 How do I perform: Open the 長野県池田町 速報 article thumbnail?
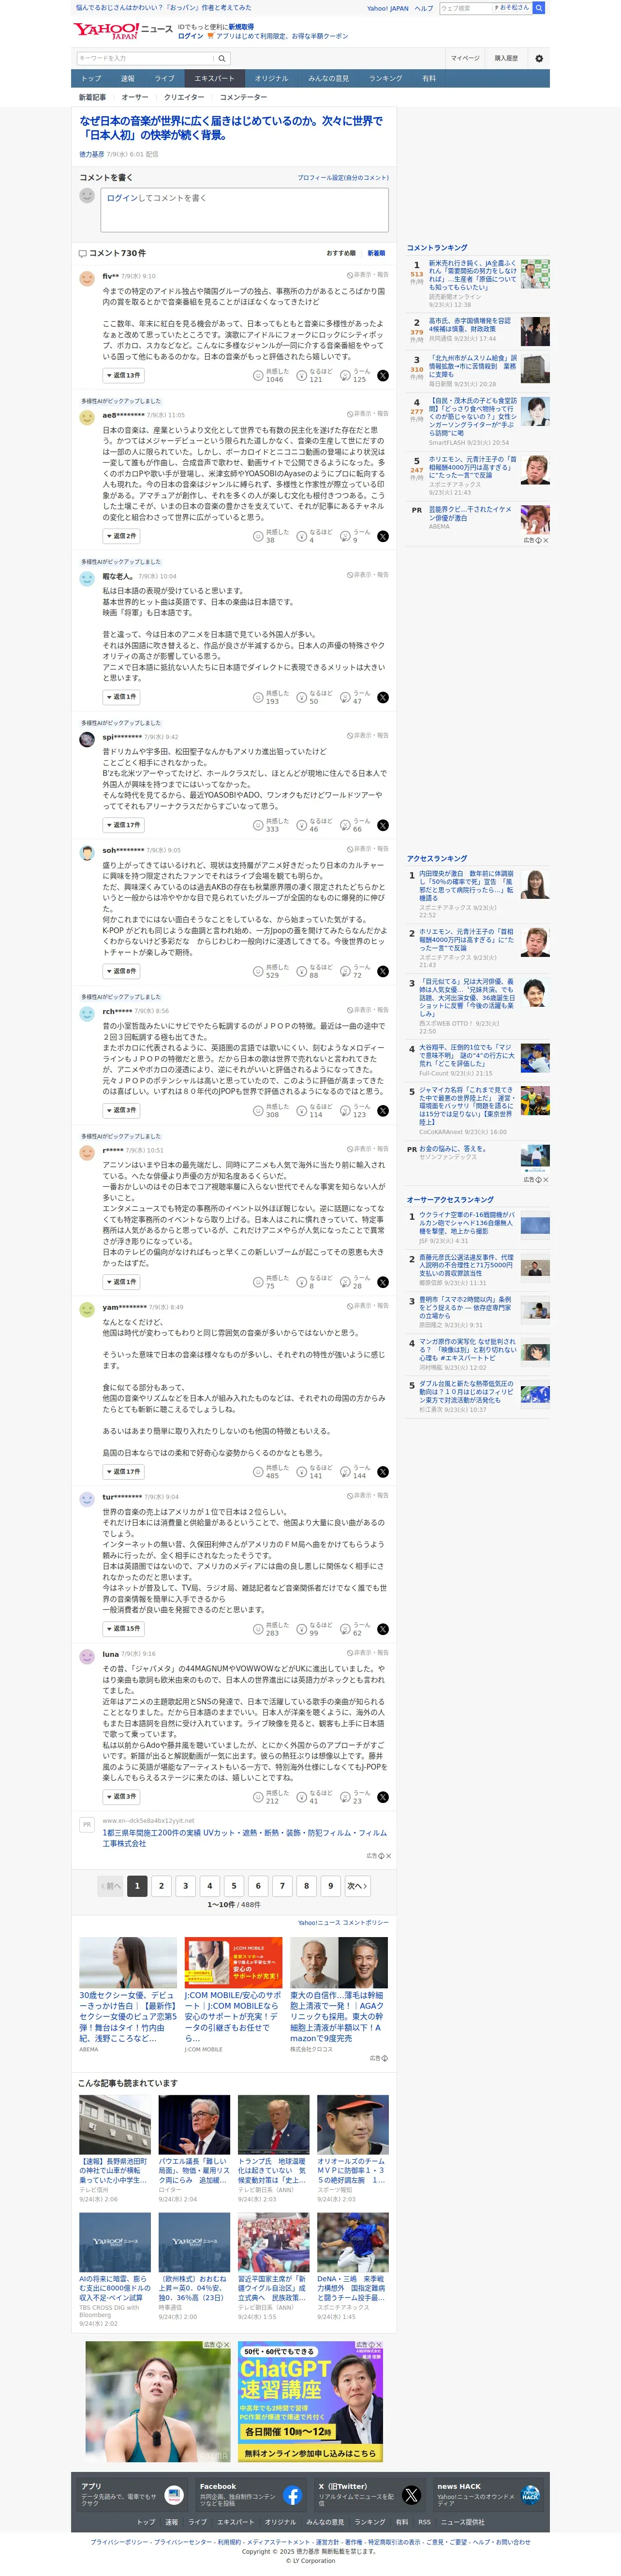(115, 2125)
